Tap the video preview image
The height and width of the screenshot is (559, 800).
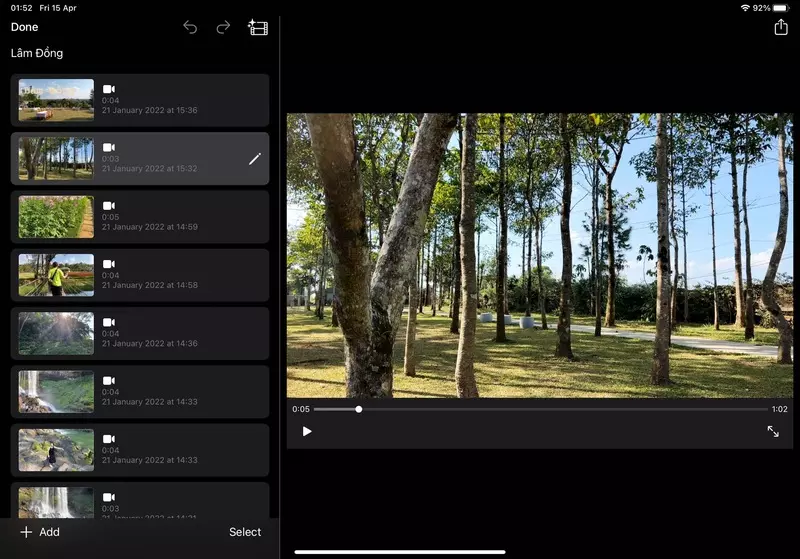[540, 255]
